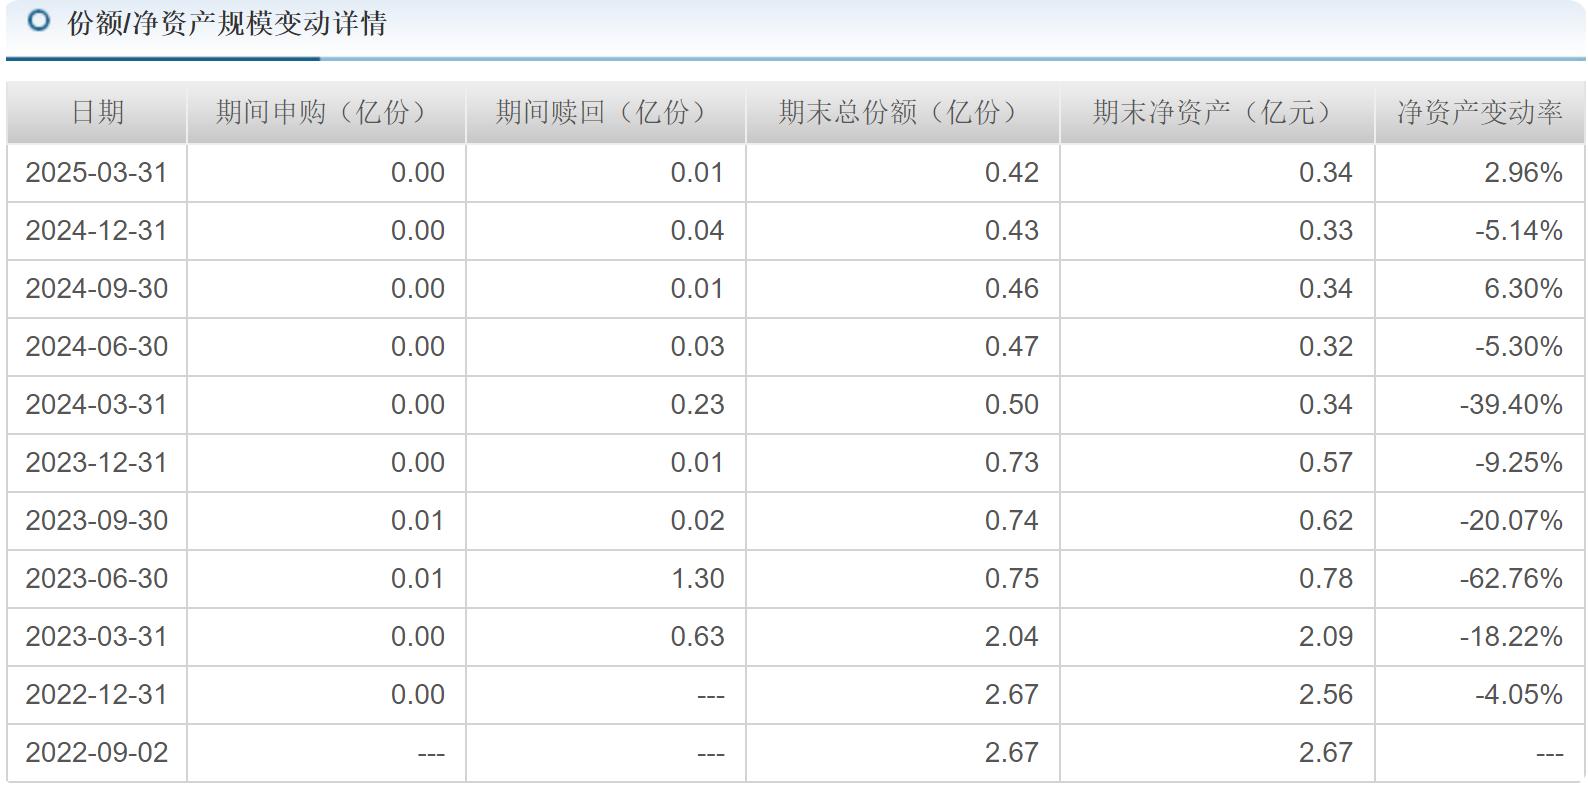Image resolution: width=1588 pixels, height=786 pixels.
Task: Select the date cell 2024-12-31
Action: pyautogui.click(x=97, y=231)
